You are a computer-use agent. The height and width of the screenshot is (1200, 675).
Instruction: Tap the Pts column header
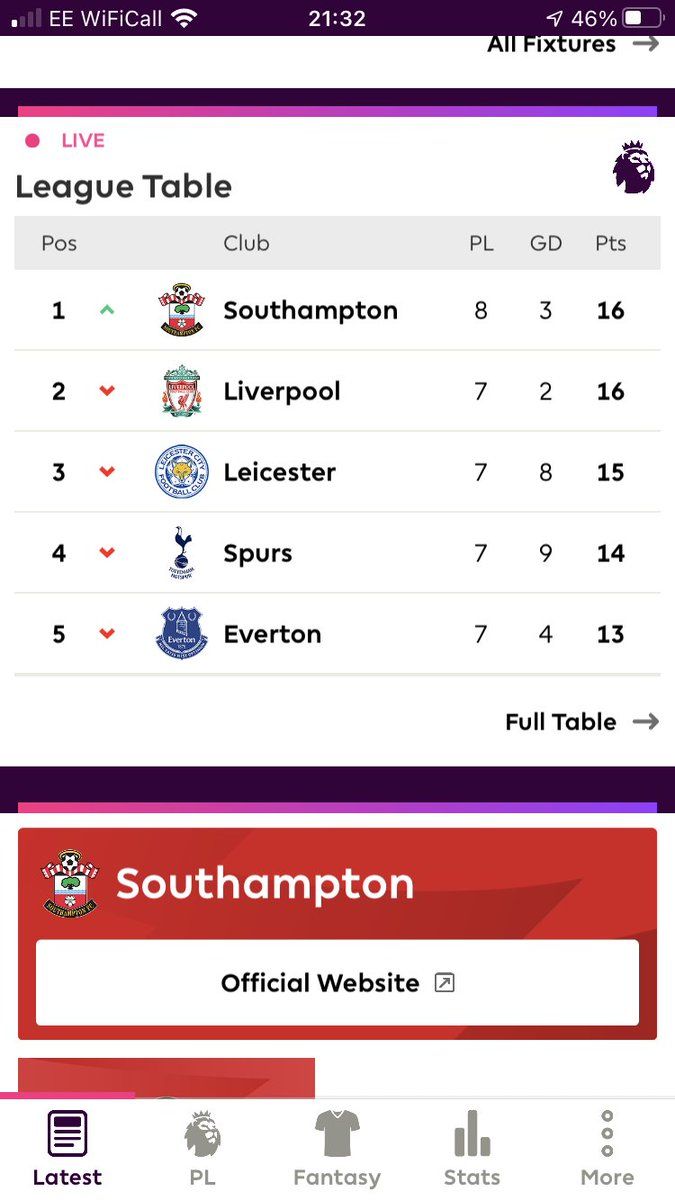pos(611,243)
